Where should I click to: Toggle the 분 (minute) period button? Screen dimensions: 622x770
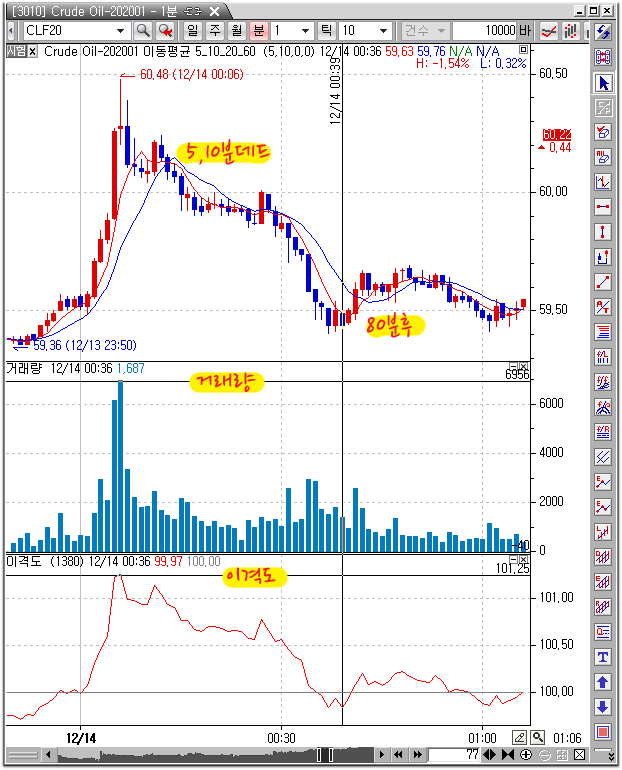[258, 31]
